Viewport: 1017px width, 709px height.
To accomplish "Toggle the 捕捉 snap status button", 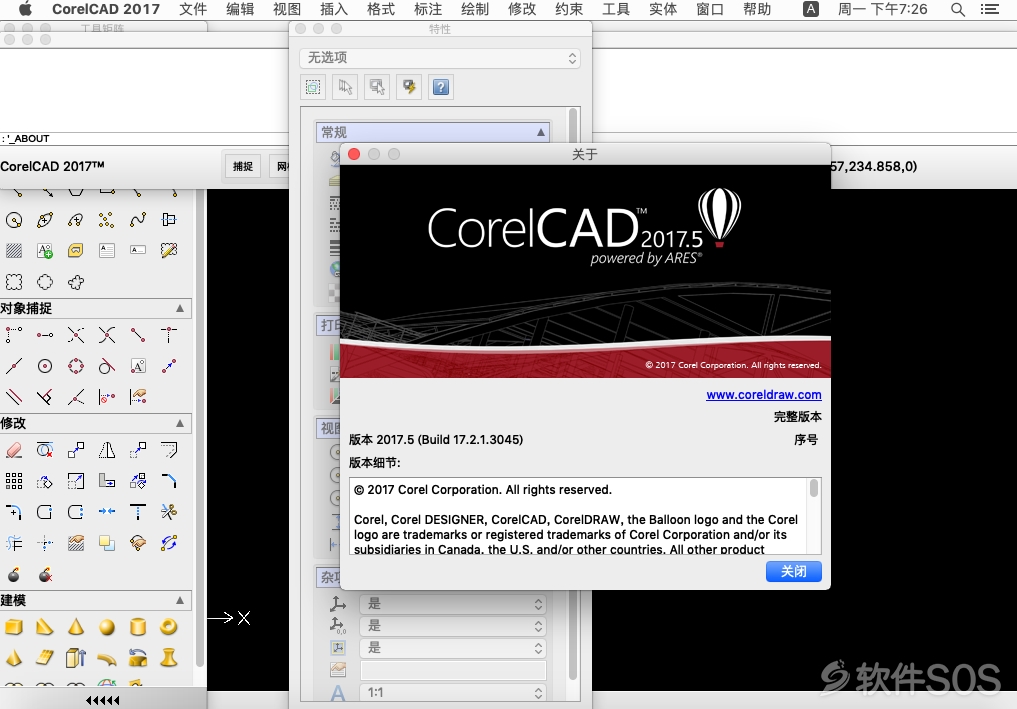I will [243, 166].
